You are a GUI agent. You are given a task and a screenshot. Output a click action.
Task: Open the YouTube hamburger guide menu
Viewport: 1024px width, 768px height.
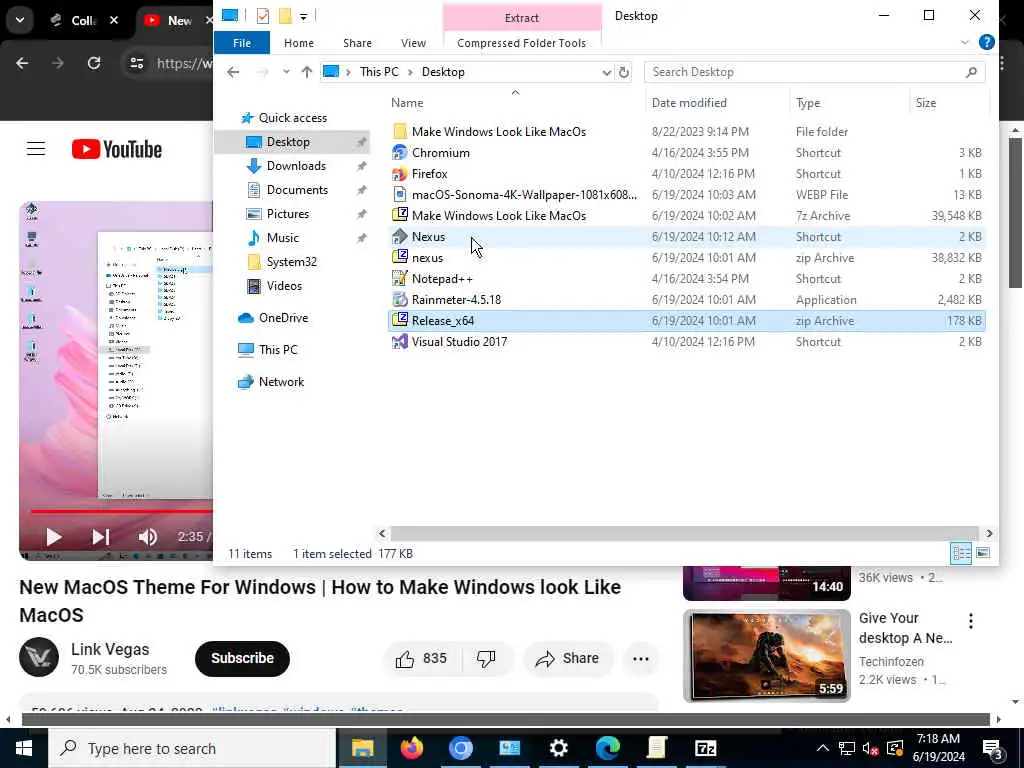(x=36, y=149)
